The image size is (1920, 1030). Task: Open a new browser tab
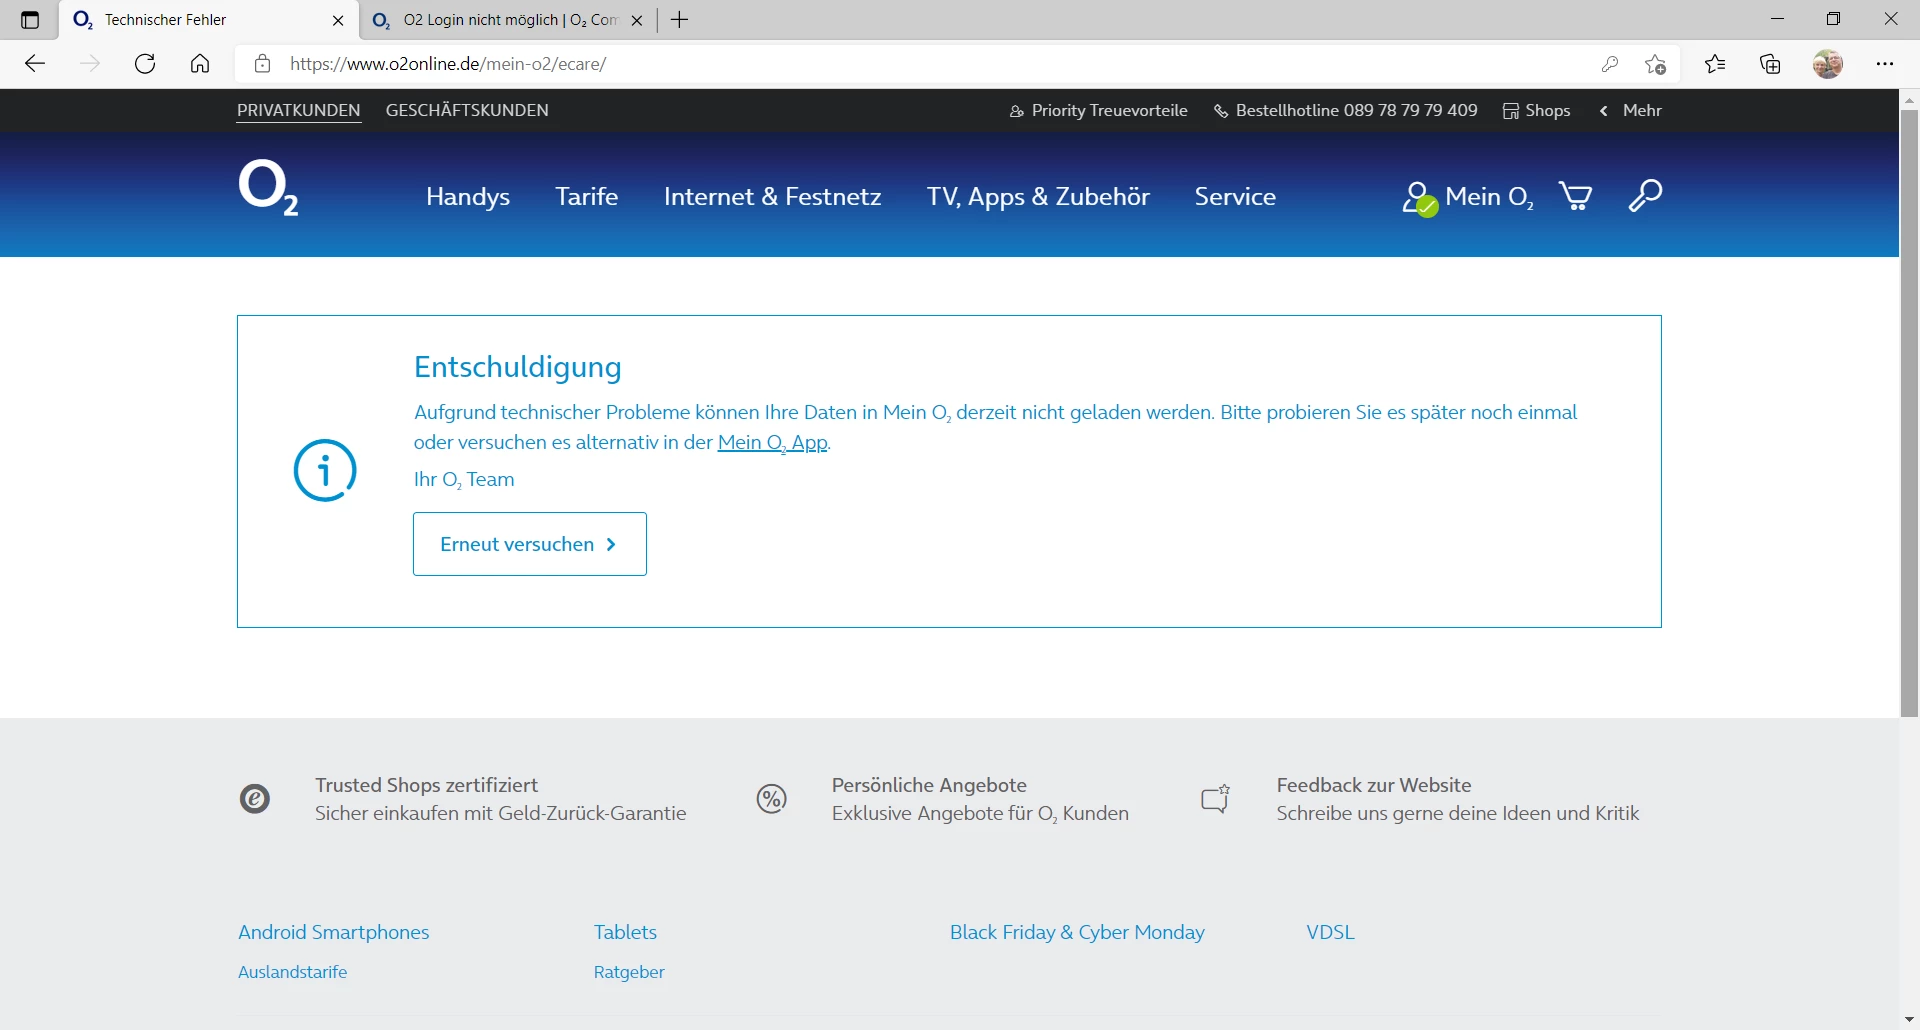click(x=680, y=20)
